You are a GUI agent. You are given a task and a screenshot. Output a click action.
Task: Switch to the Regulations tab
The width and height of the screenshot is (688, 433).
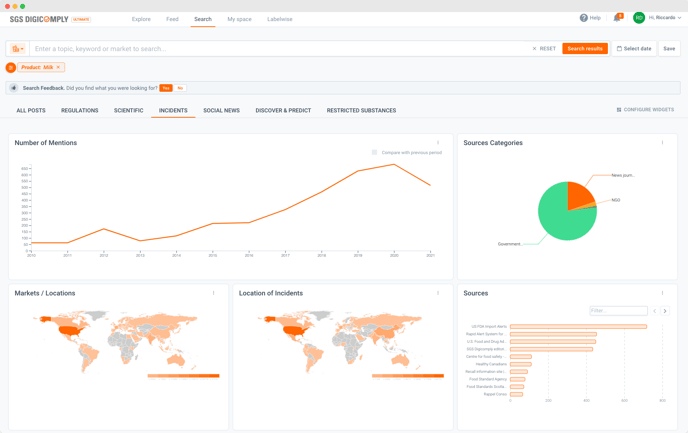80,110
